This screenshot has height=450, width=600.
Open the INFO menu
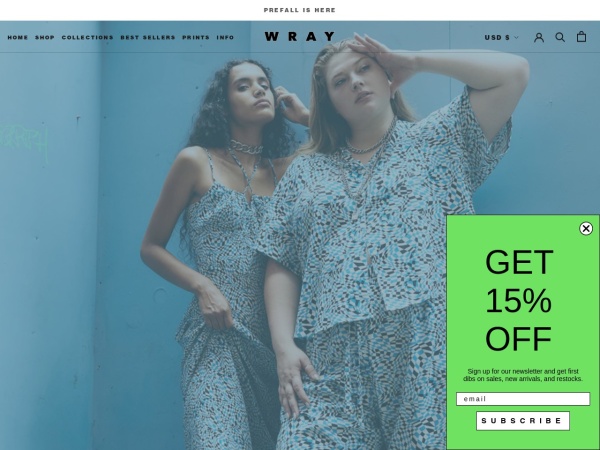tap(225, 38)
